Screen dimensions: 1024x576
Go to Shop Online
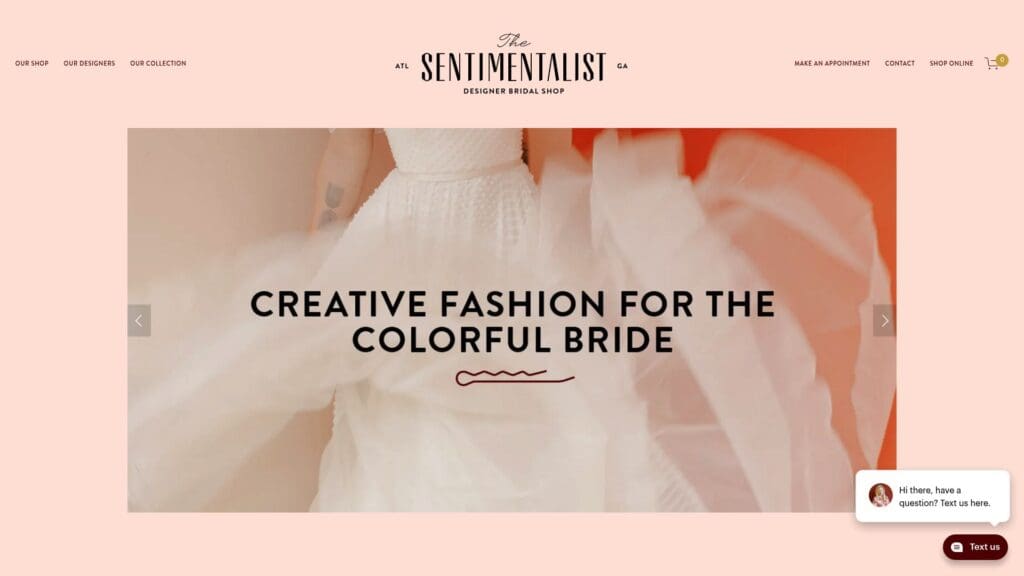coord(951,63)
